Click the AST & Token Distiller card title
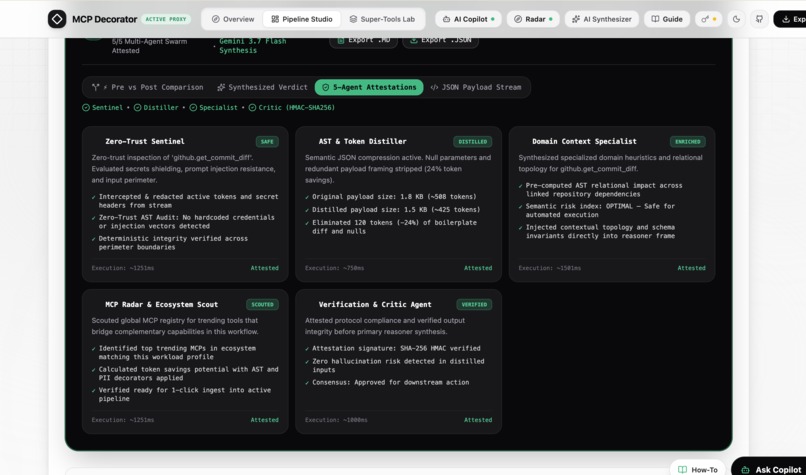 tap(362, 141)
